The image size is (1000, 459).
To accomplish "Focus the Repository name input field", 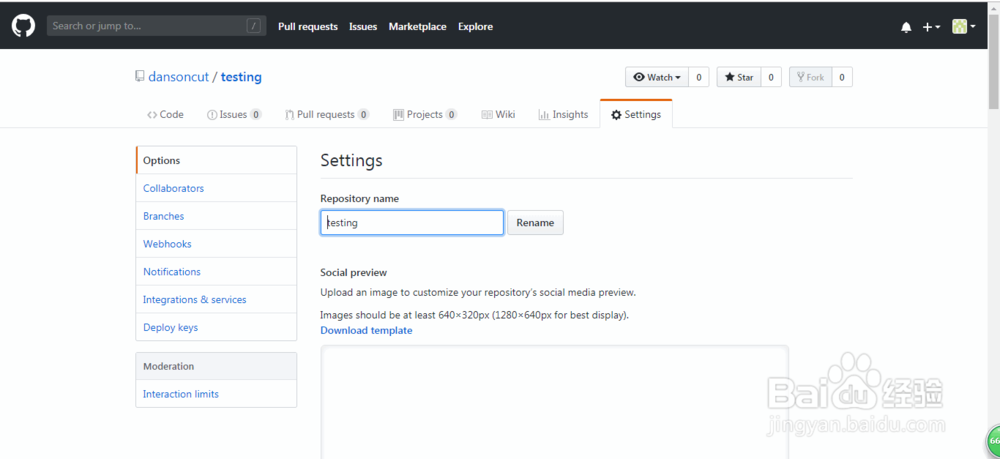I will pos(412,223).
